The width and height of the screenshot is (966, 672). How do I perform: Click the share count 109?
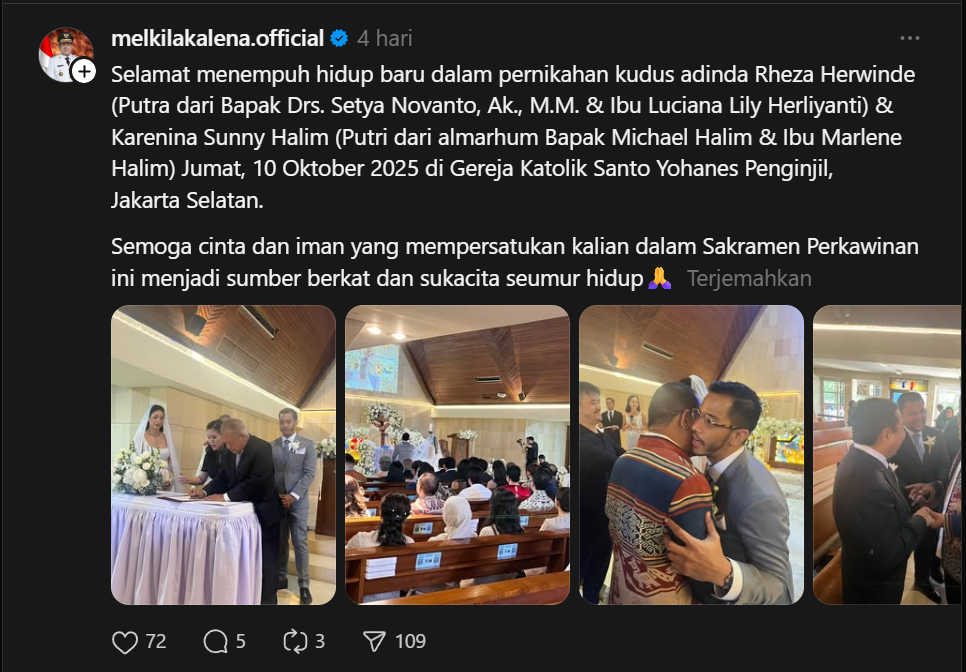click(x=410, y=642)
